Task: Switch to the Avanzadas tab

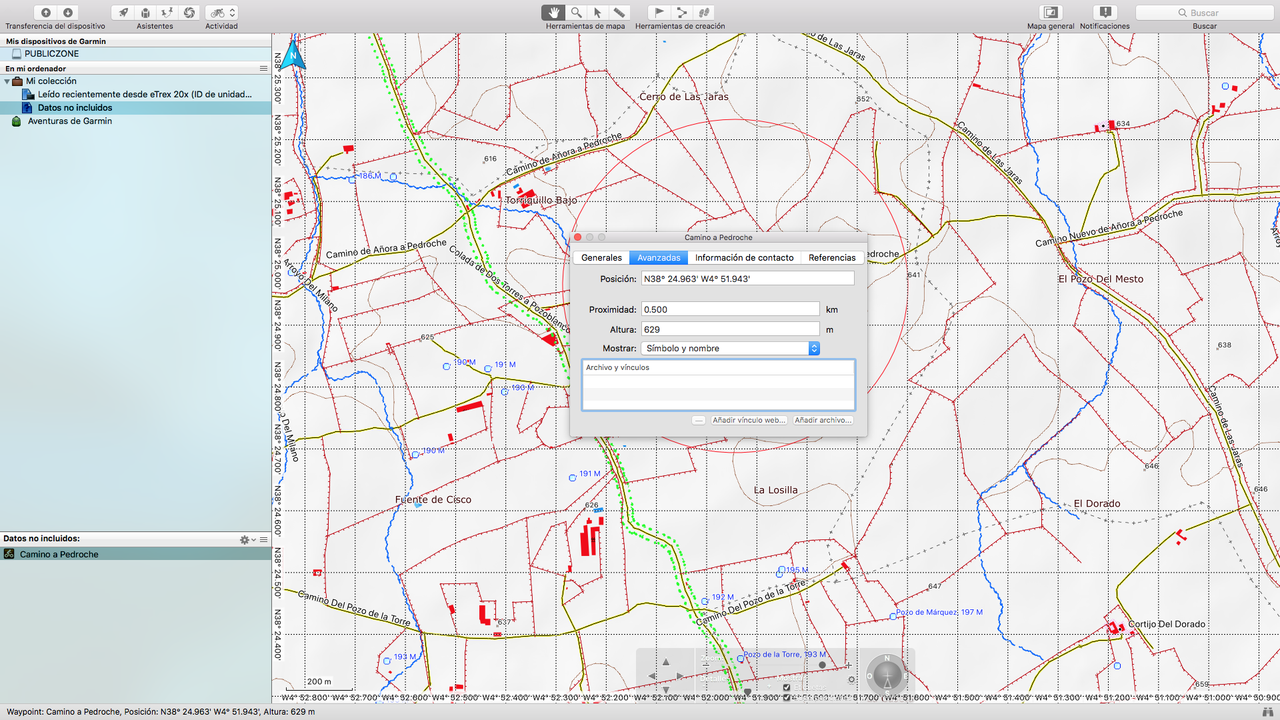Action: pos(659,257)
